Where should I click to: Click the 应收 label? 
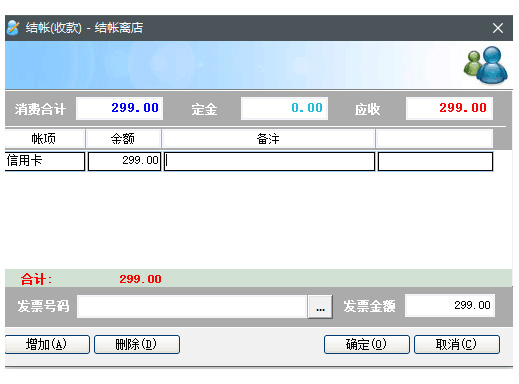tap(367, 109)
